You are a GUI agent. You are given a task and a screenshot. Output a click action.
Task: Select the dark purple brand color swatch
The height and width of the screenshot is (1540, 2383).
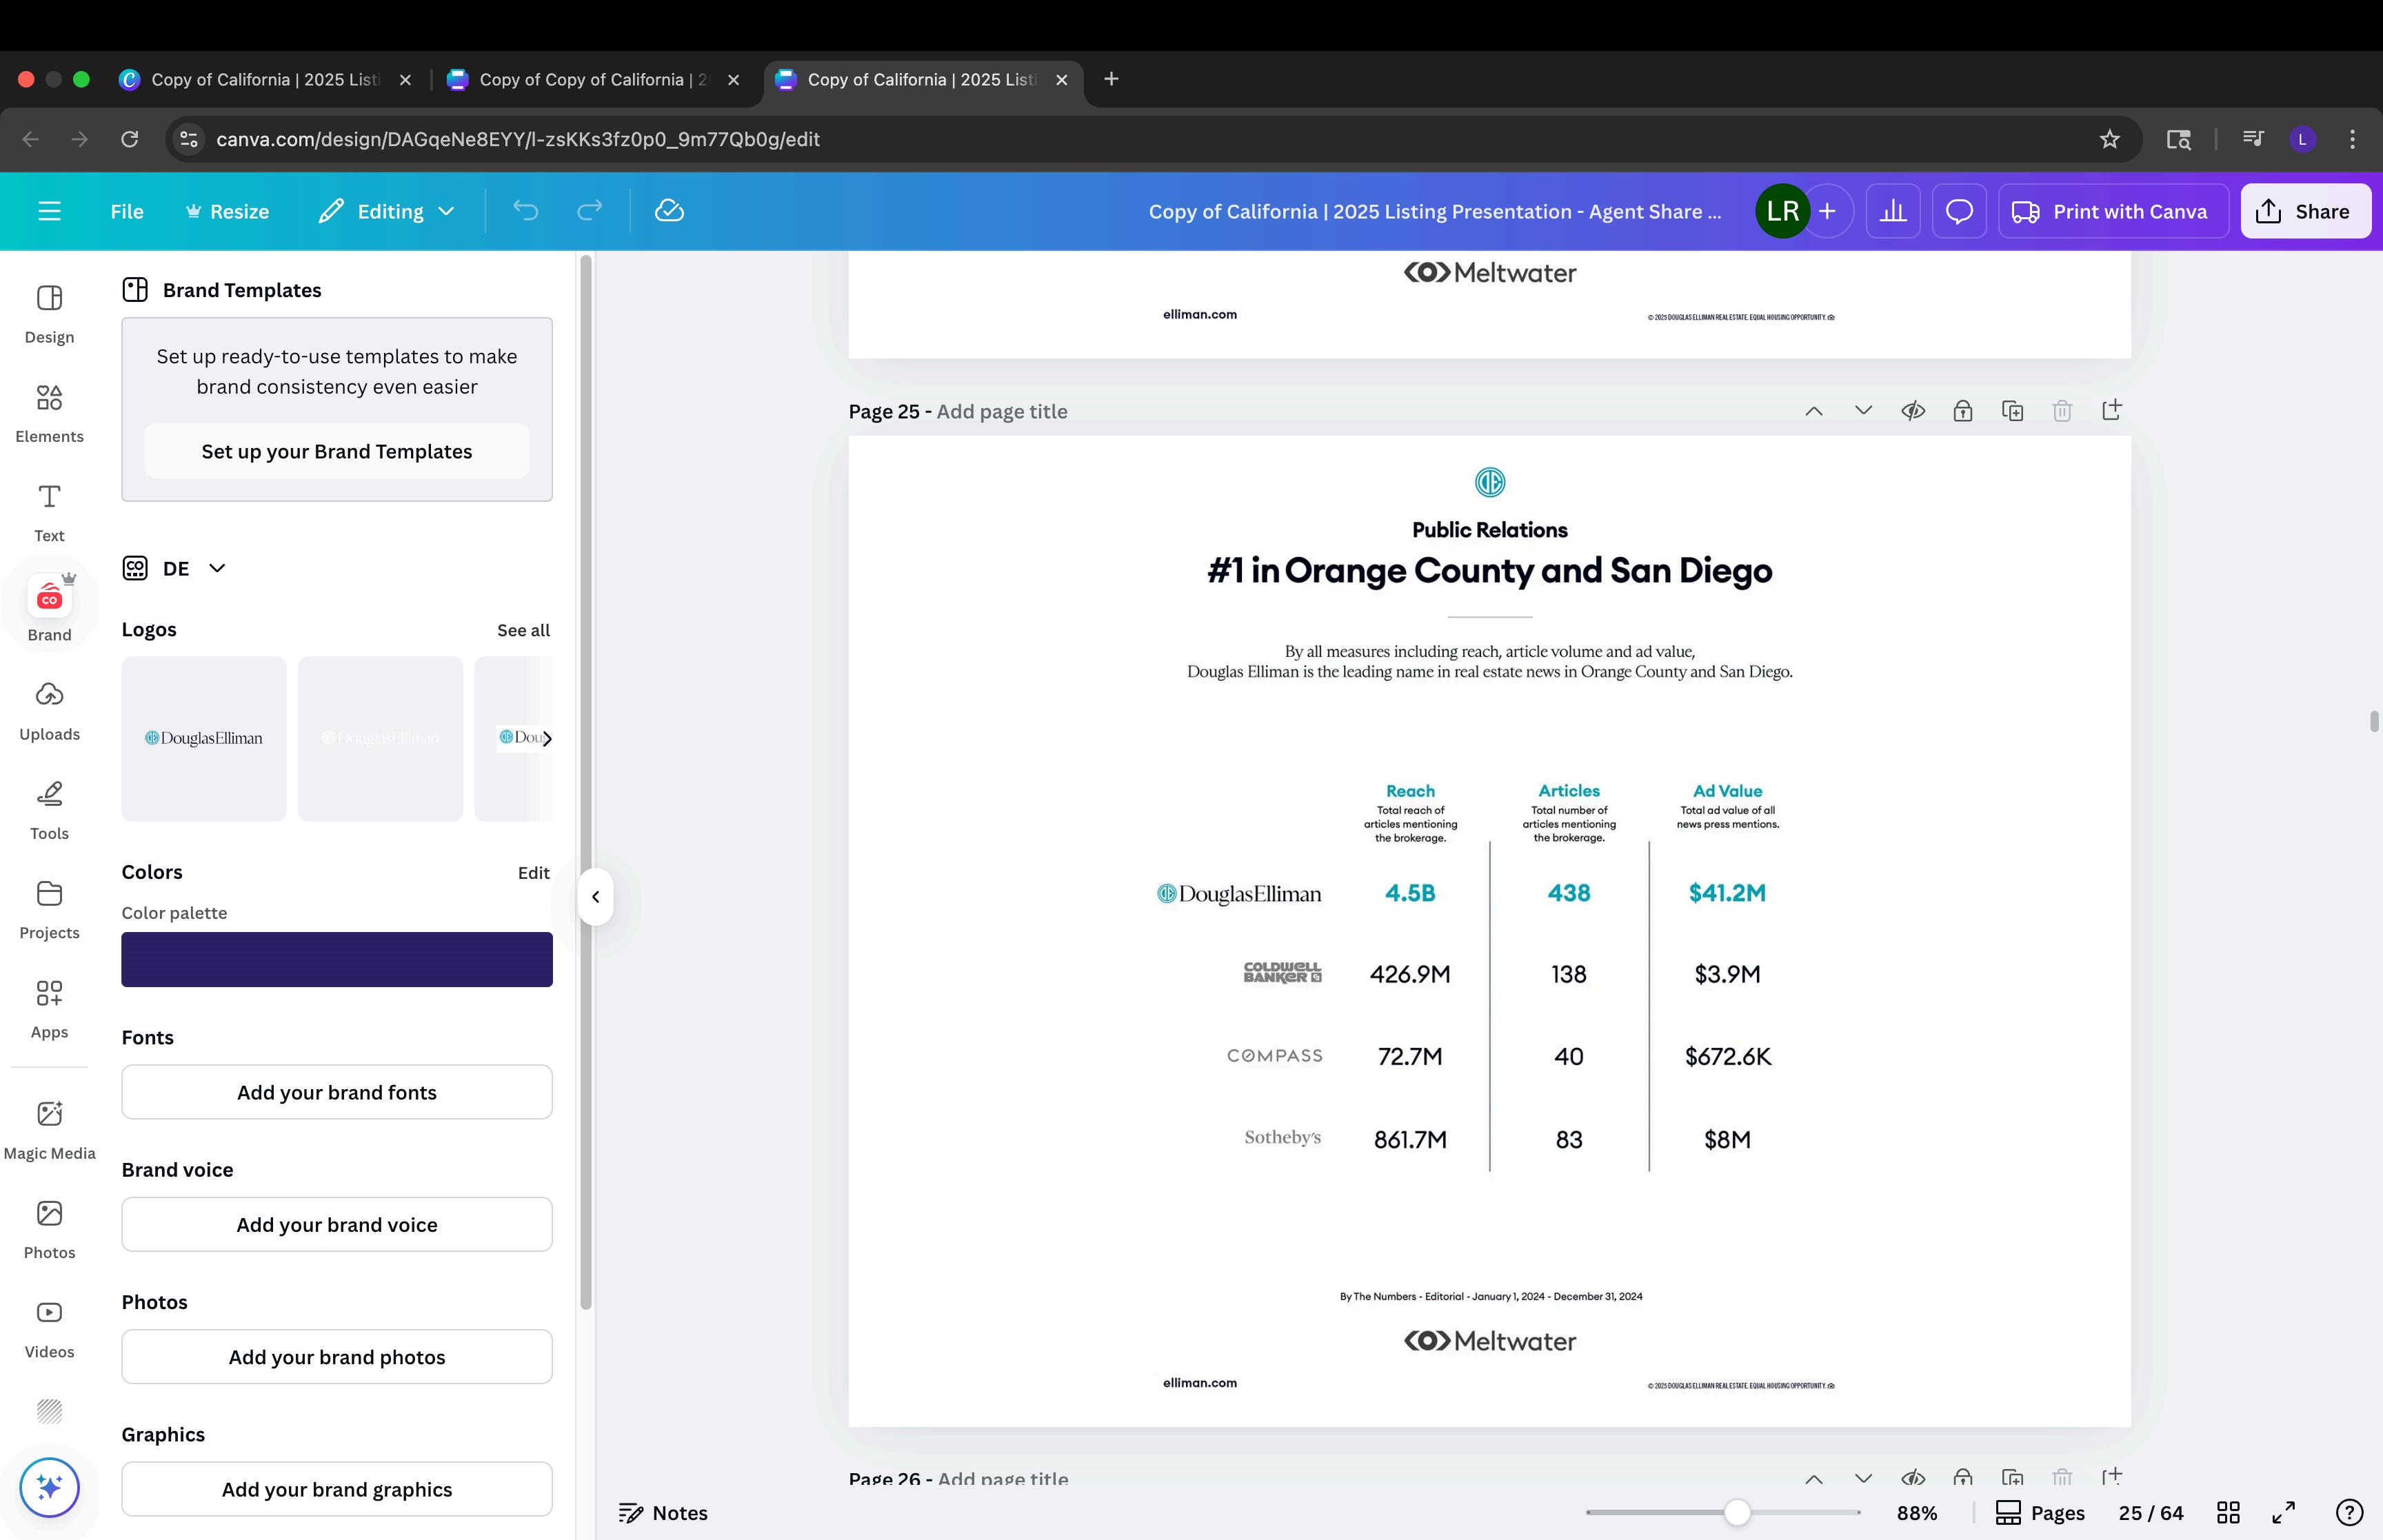click(x=336, y=959)
